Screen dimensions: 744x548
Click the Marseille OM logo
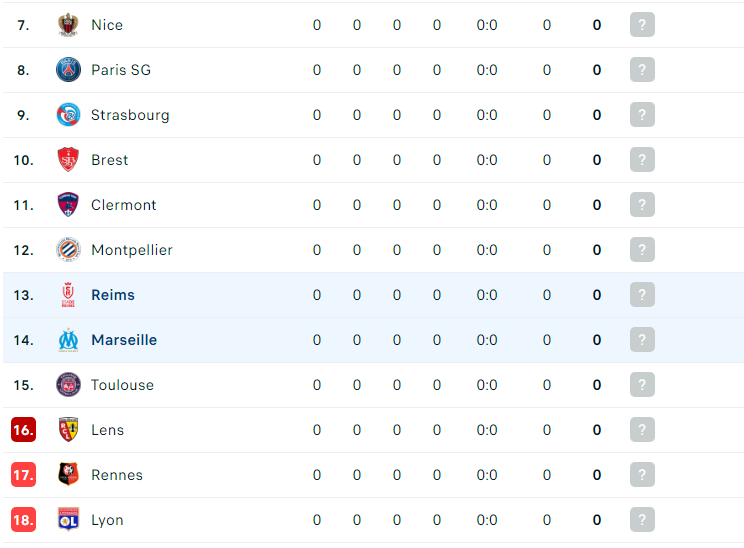[68, 340]
